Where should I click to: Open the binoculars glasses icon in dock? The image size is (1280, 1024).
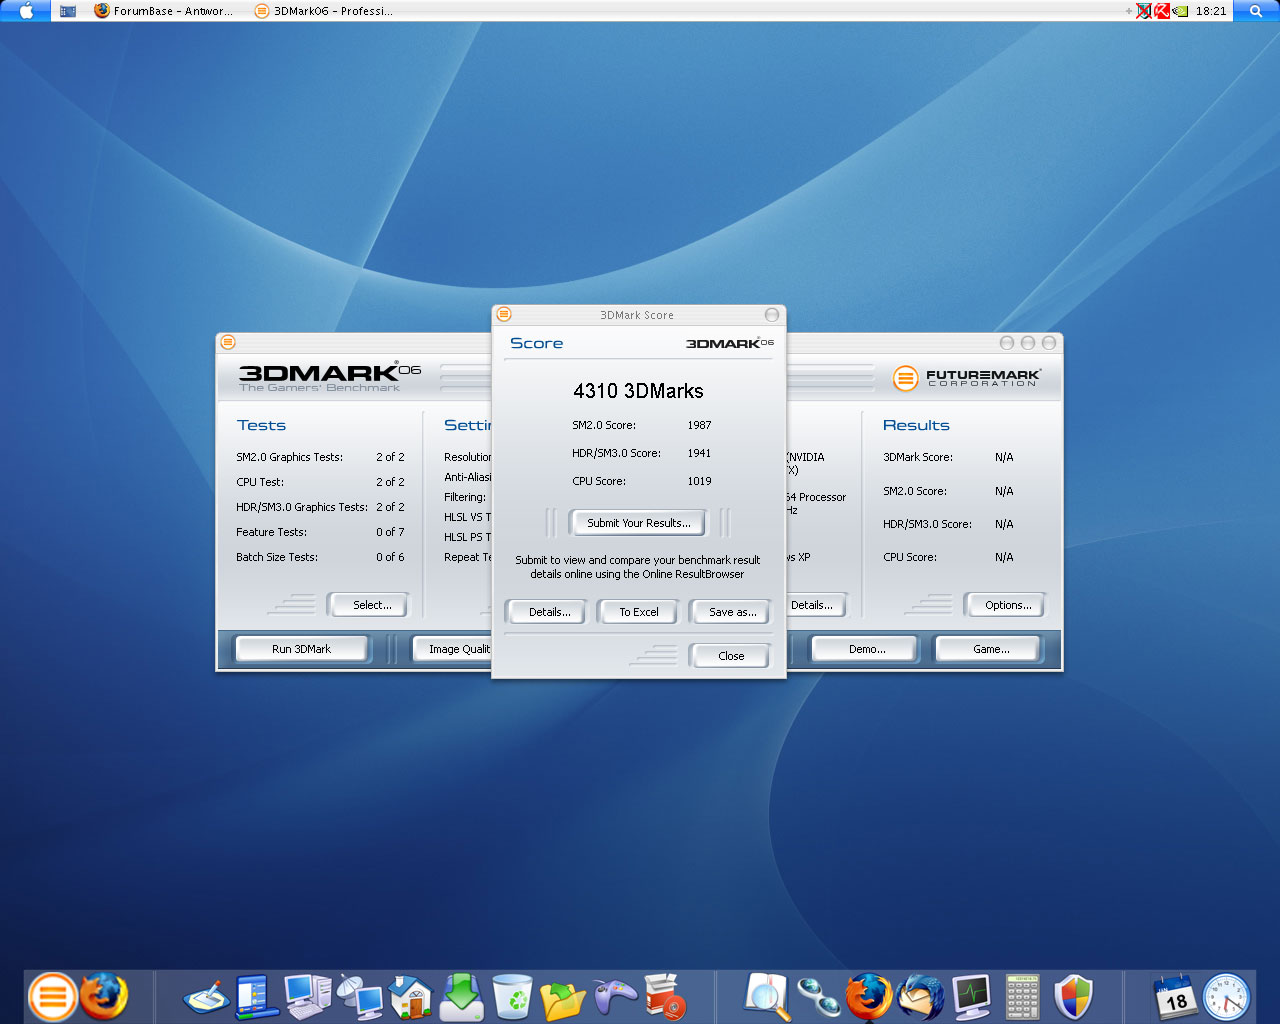(818, 997)
